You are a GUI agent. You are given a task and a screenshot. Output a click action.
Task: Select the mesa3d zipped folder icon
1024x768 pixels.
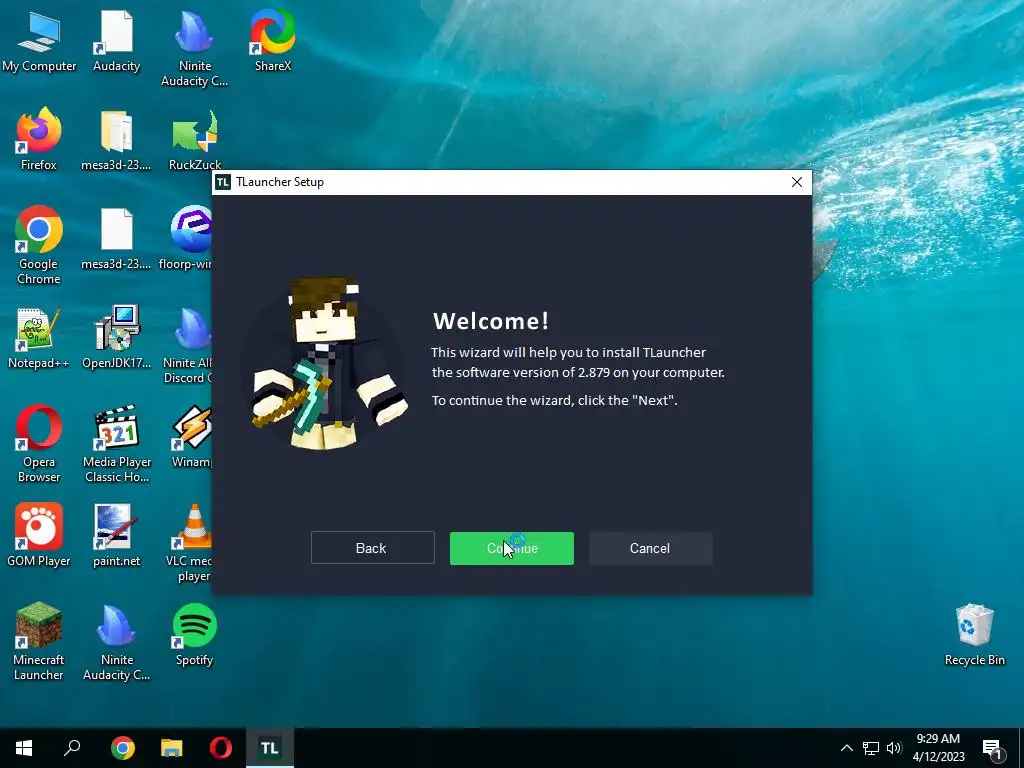pos(116,140)
